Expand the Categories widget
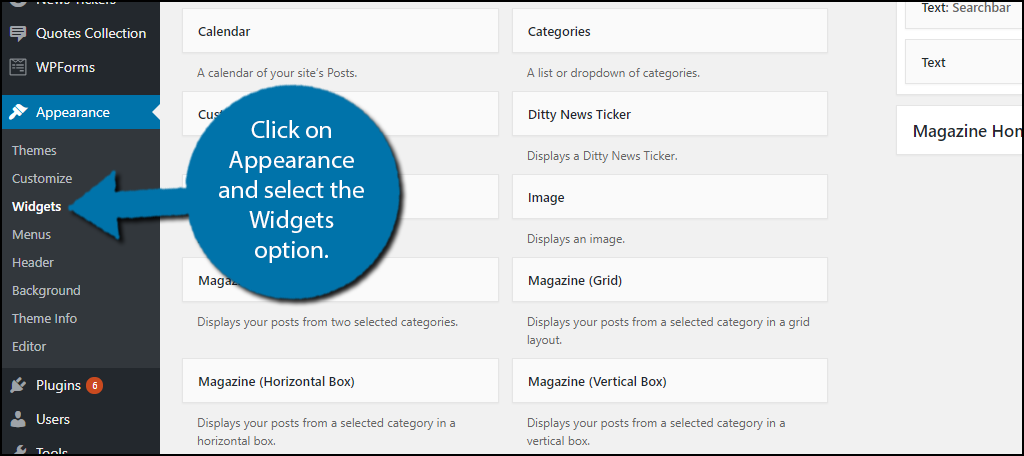1024x456 pixels. point(669,32)
